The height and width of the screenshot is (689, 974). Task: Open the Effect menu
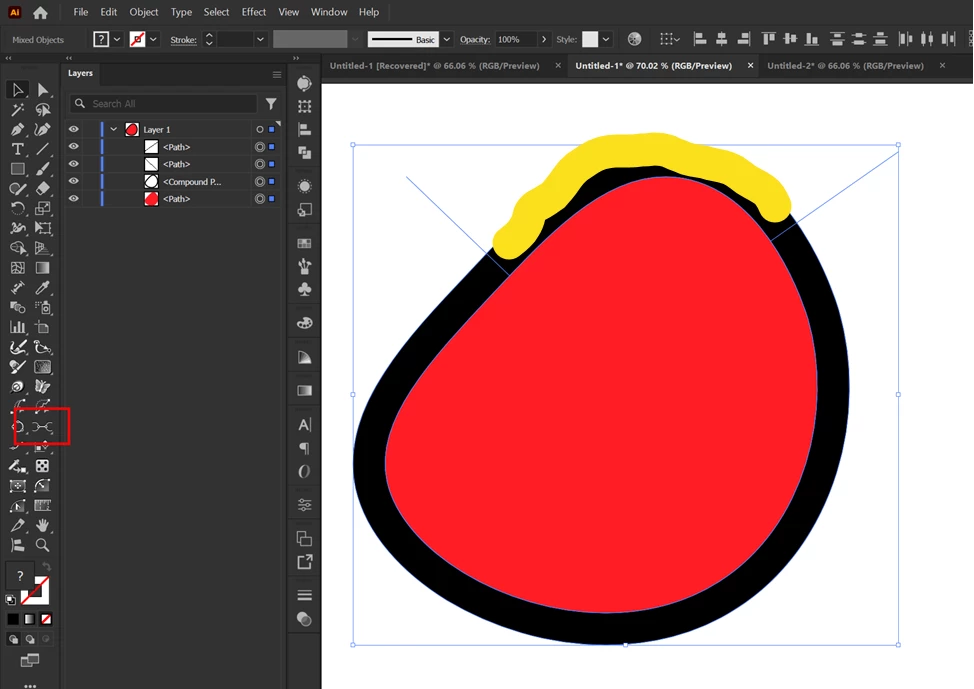[253, 12]
